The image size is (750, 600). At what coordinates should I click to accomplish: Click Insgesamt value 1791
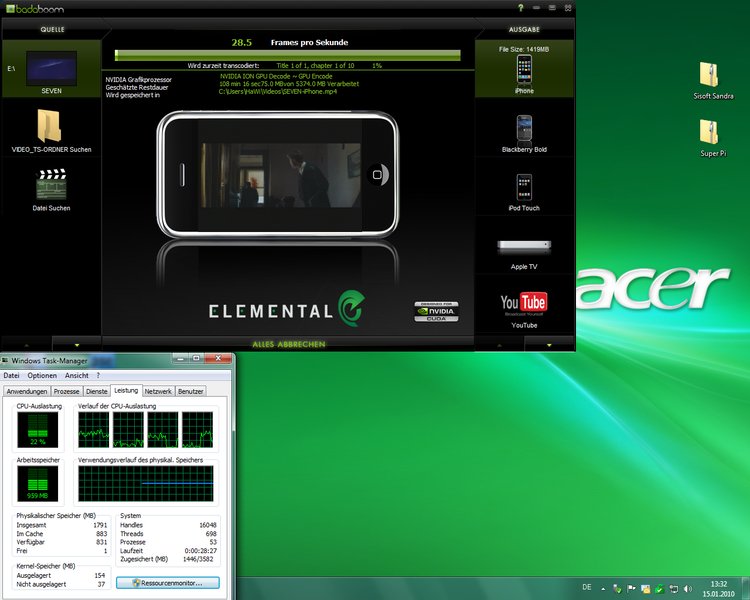(100, 525)
